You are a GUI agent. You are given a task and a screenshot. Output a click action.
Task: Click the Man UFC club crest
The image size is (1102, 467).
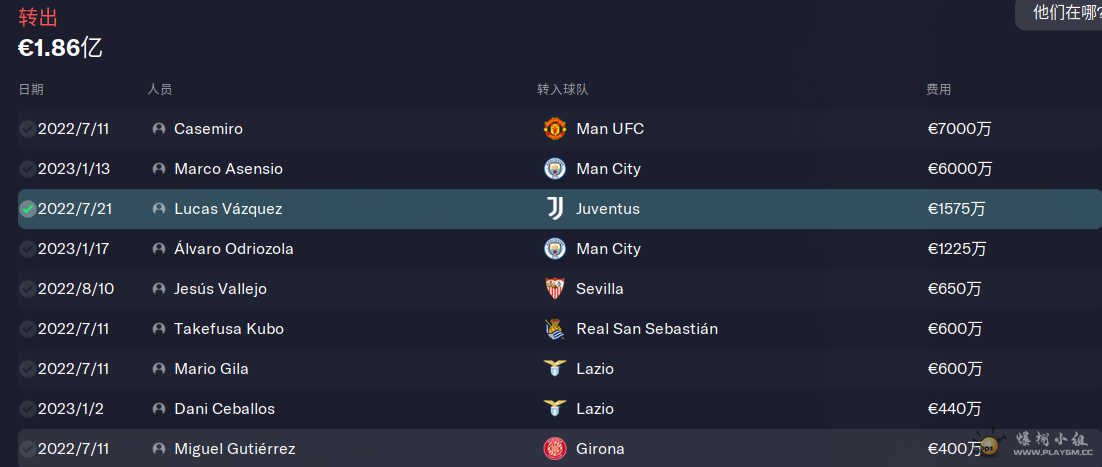tap(555, 129)
